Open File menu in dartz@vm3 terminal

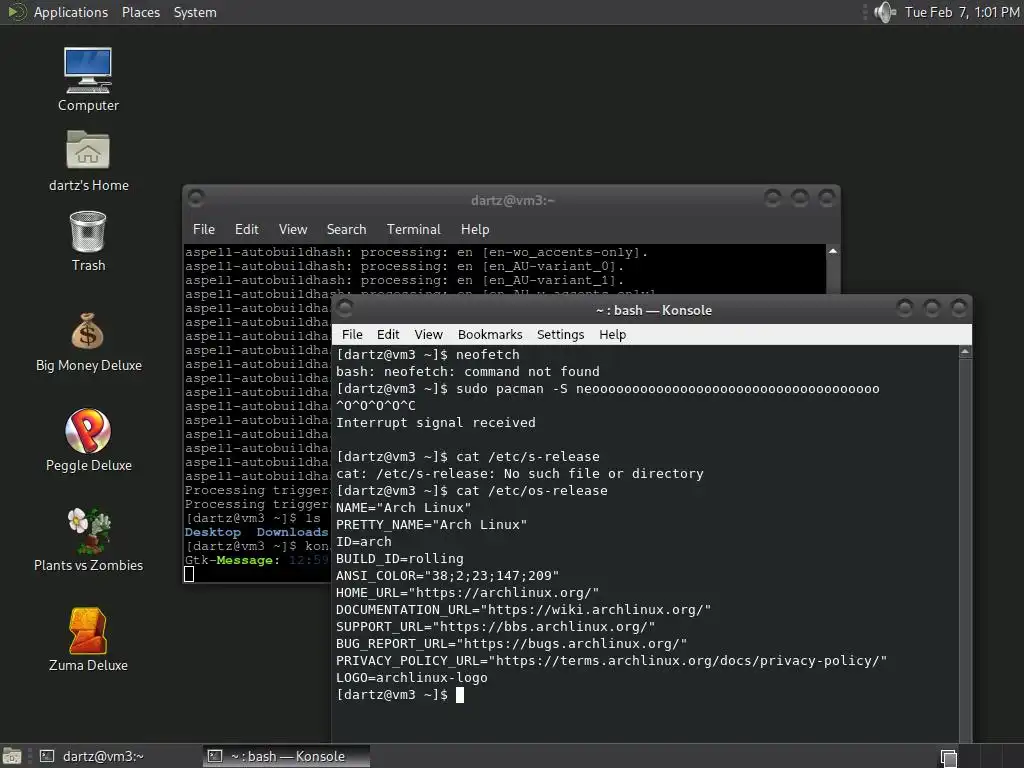click(204, 229)
